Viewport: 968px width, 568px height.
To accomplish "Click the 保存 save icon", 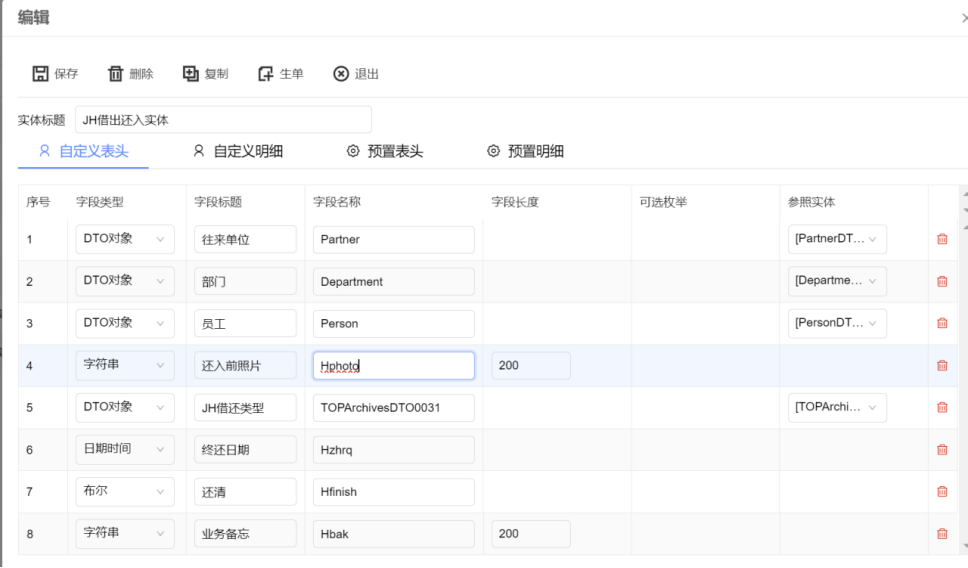I will point(40,74).
